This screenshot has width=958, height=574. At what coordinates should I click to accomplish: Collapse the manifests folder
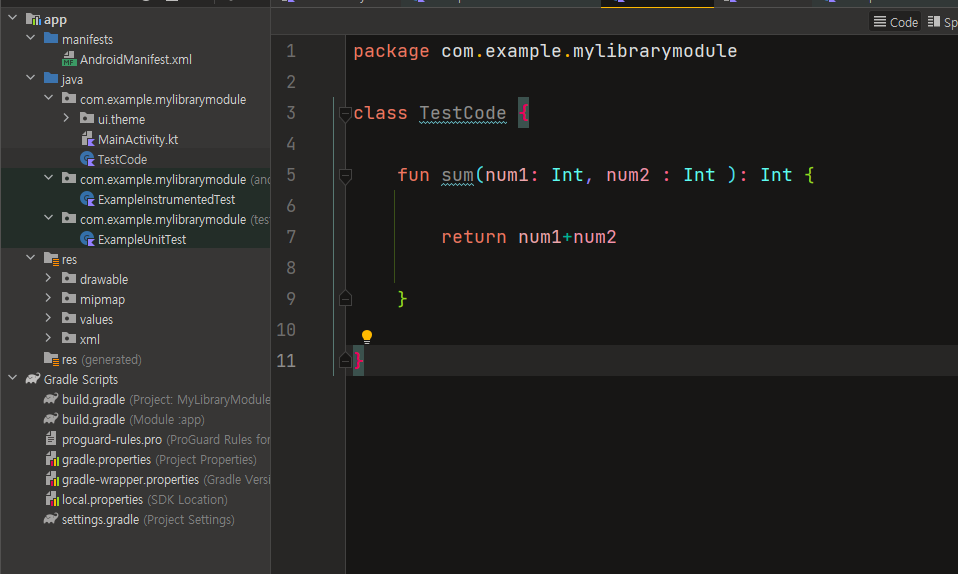pos(31,38)
